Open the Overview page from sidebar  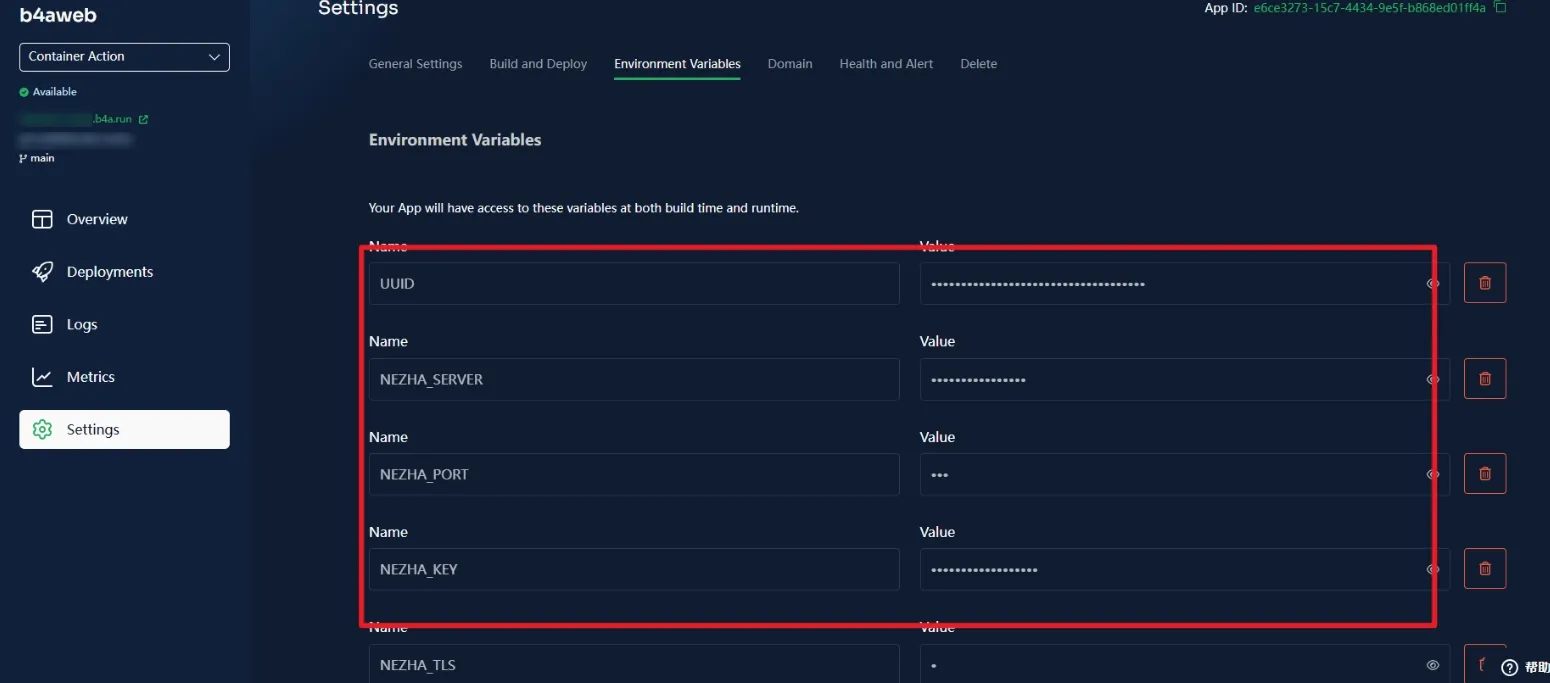click(96, 219)
